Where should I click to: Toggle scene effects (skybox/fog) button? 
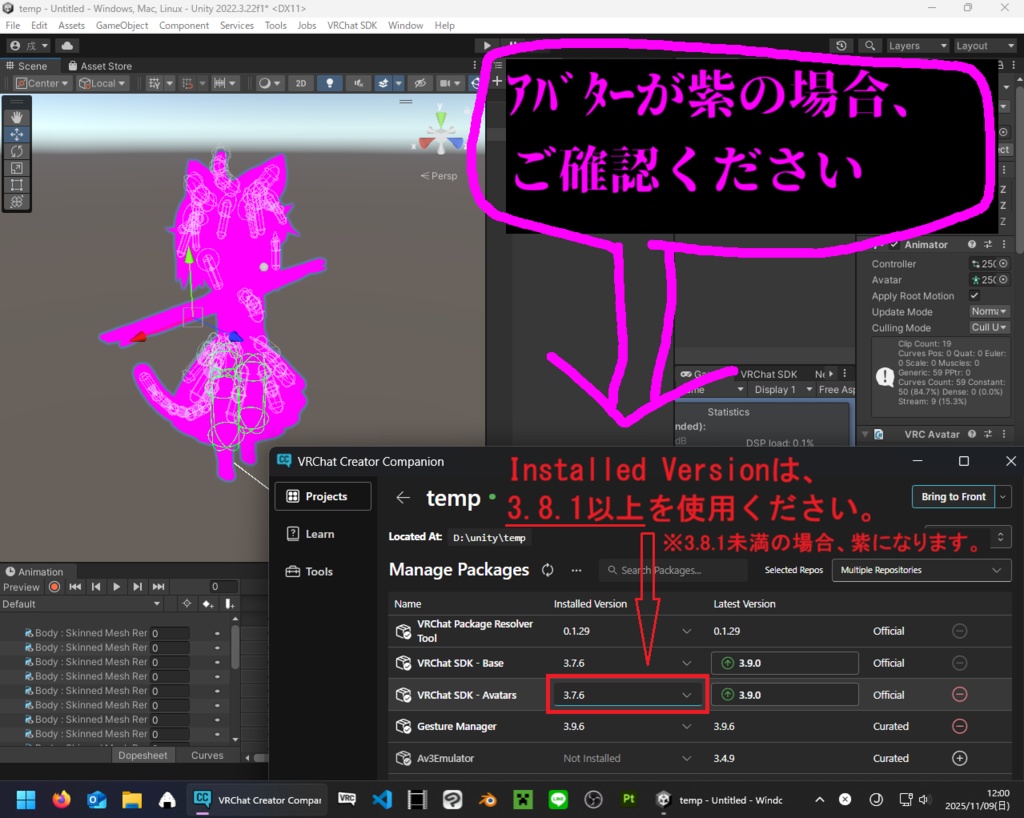383,84
